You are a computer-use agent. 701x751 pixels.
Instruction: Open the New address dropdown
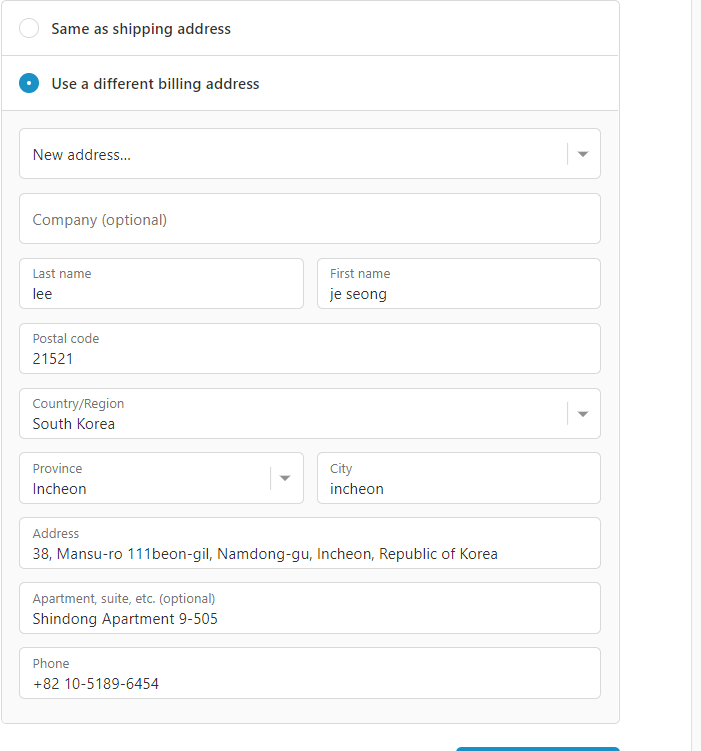pos(310,154)
